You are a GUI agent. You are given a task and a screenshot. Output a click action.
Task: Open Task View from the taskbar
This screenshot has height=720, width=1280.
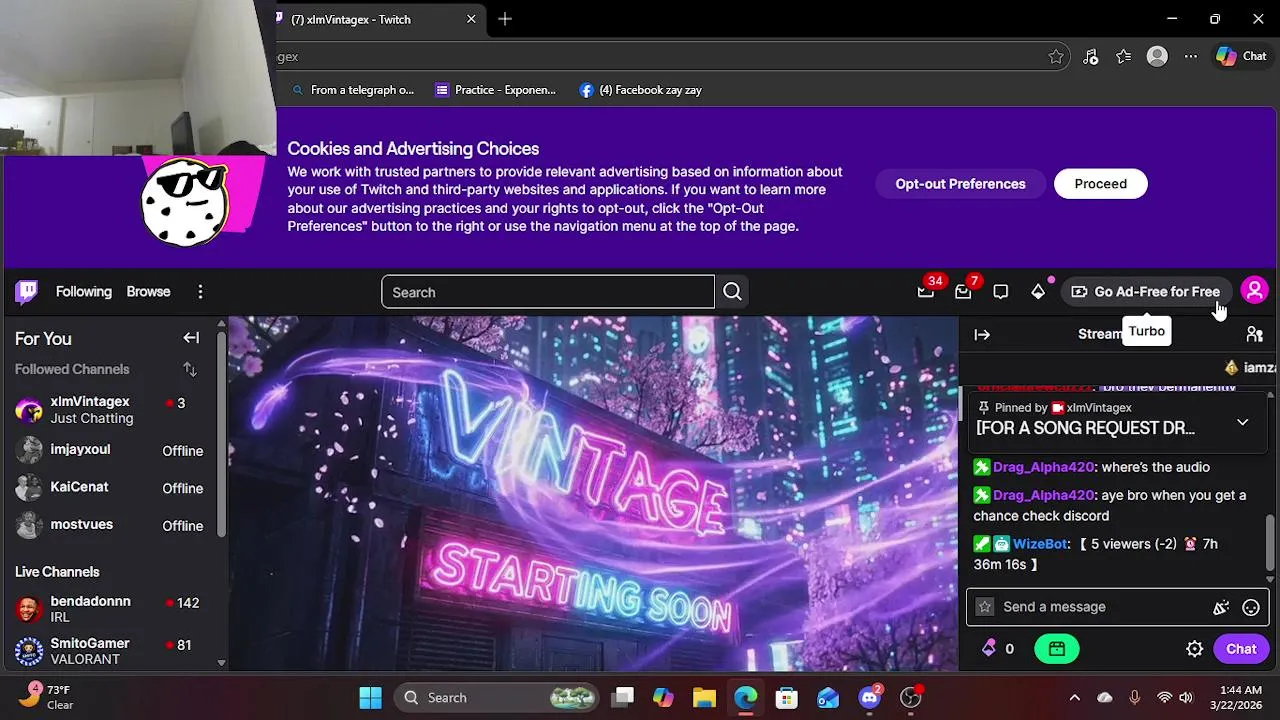click(x=624, y=698)
